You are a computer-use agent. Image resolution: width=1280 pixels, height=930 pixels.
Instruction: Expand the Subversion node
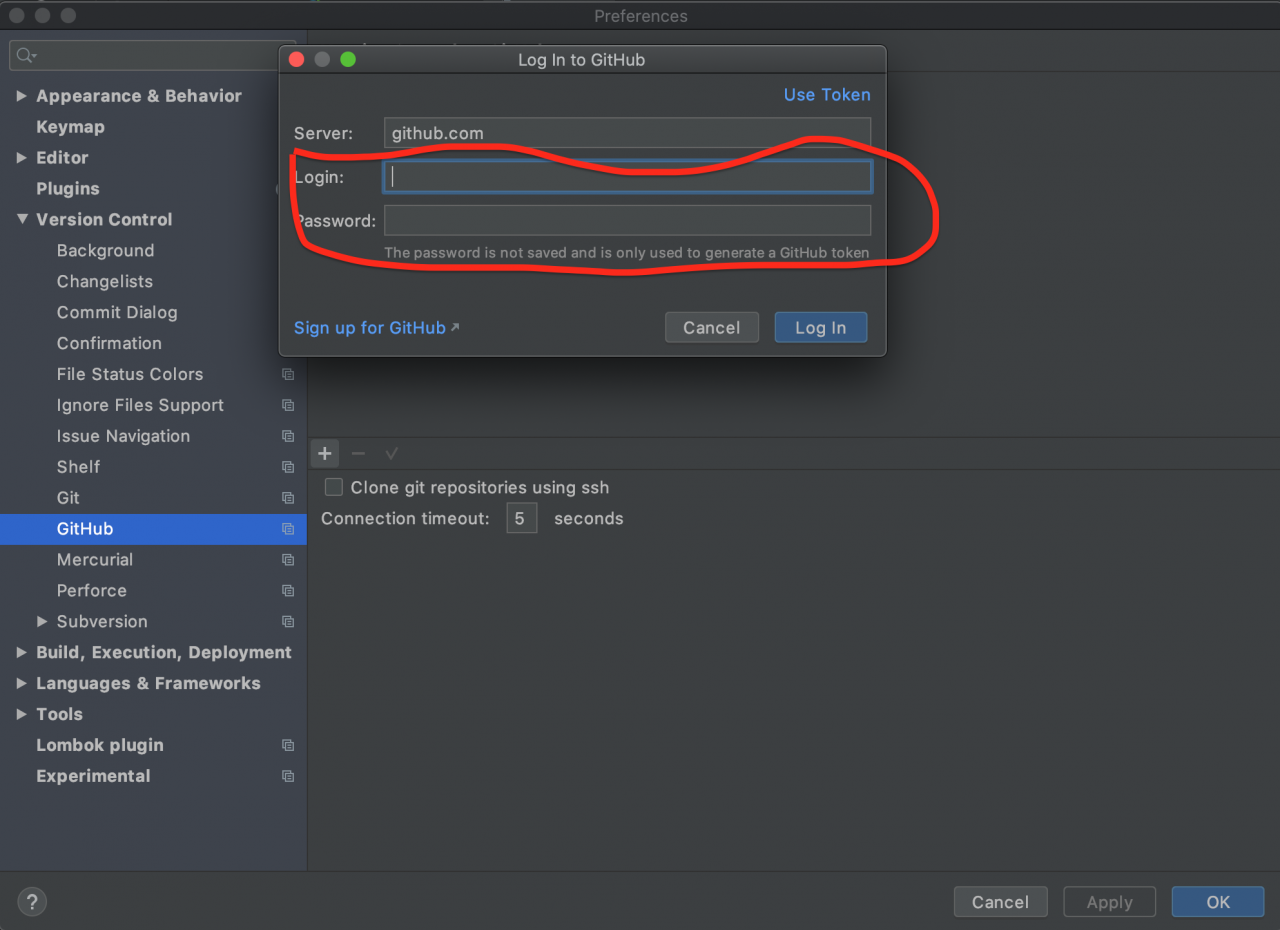(x=42, y=621)
